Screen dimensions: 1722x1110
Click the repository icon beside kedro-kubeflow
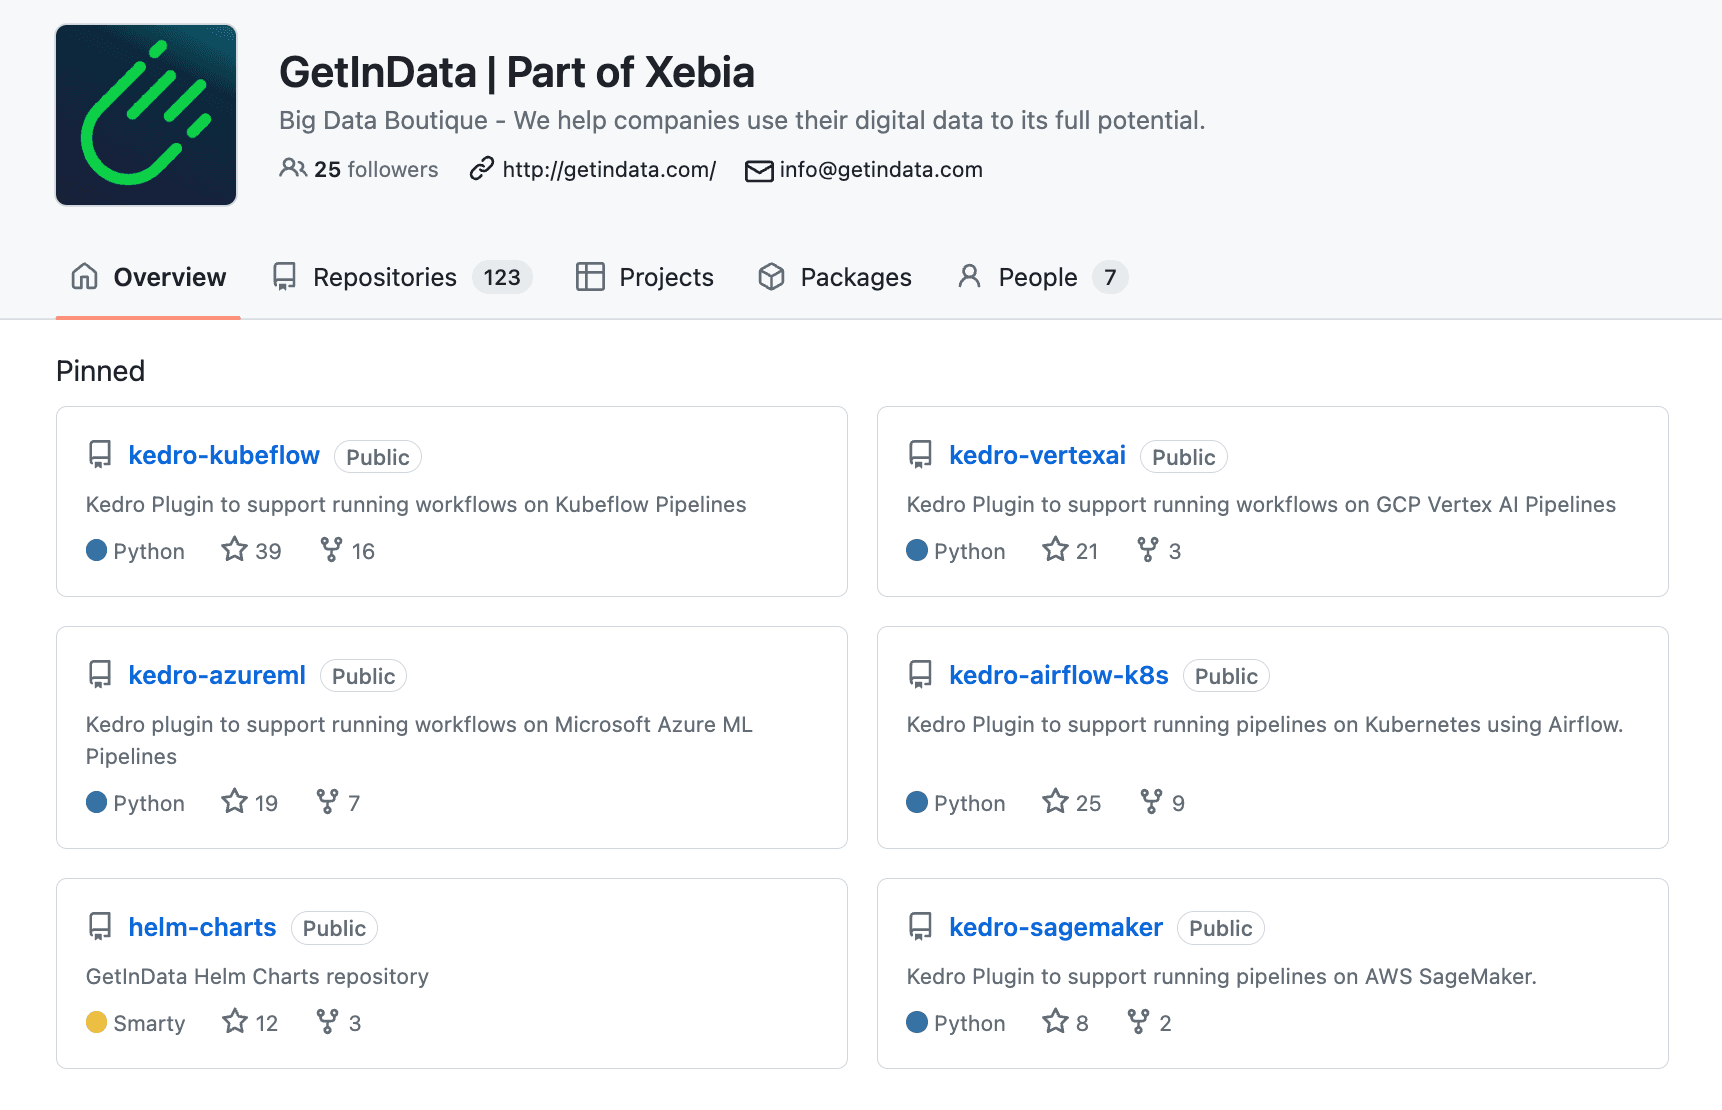[x=100, y=455]
